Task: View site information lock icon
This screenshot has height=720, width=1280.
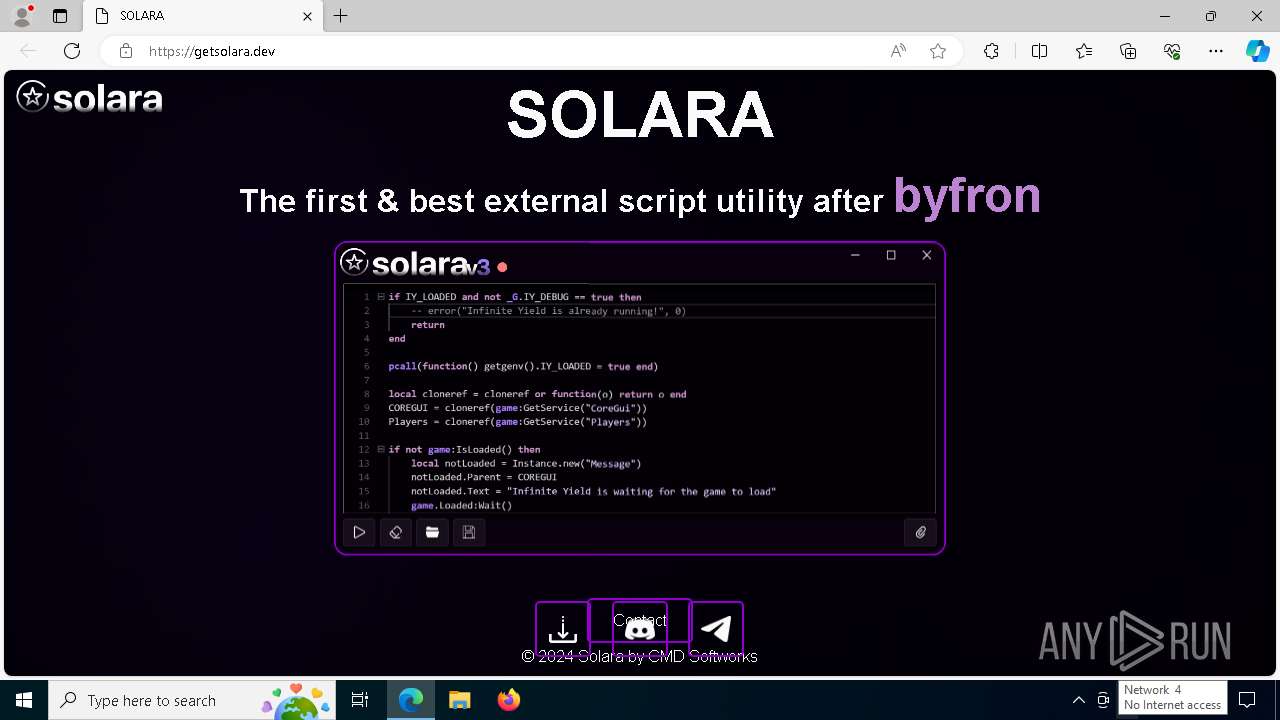Action: pos(126,51)
